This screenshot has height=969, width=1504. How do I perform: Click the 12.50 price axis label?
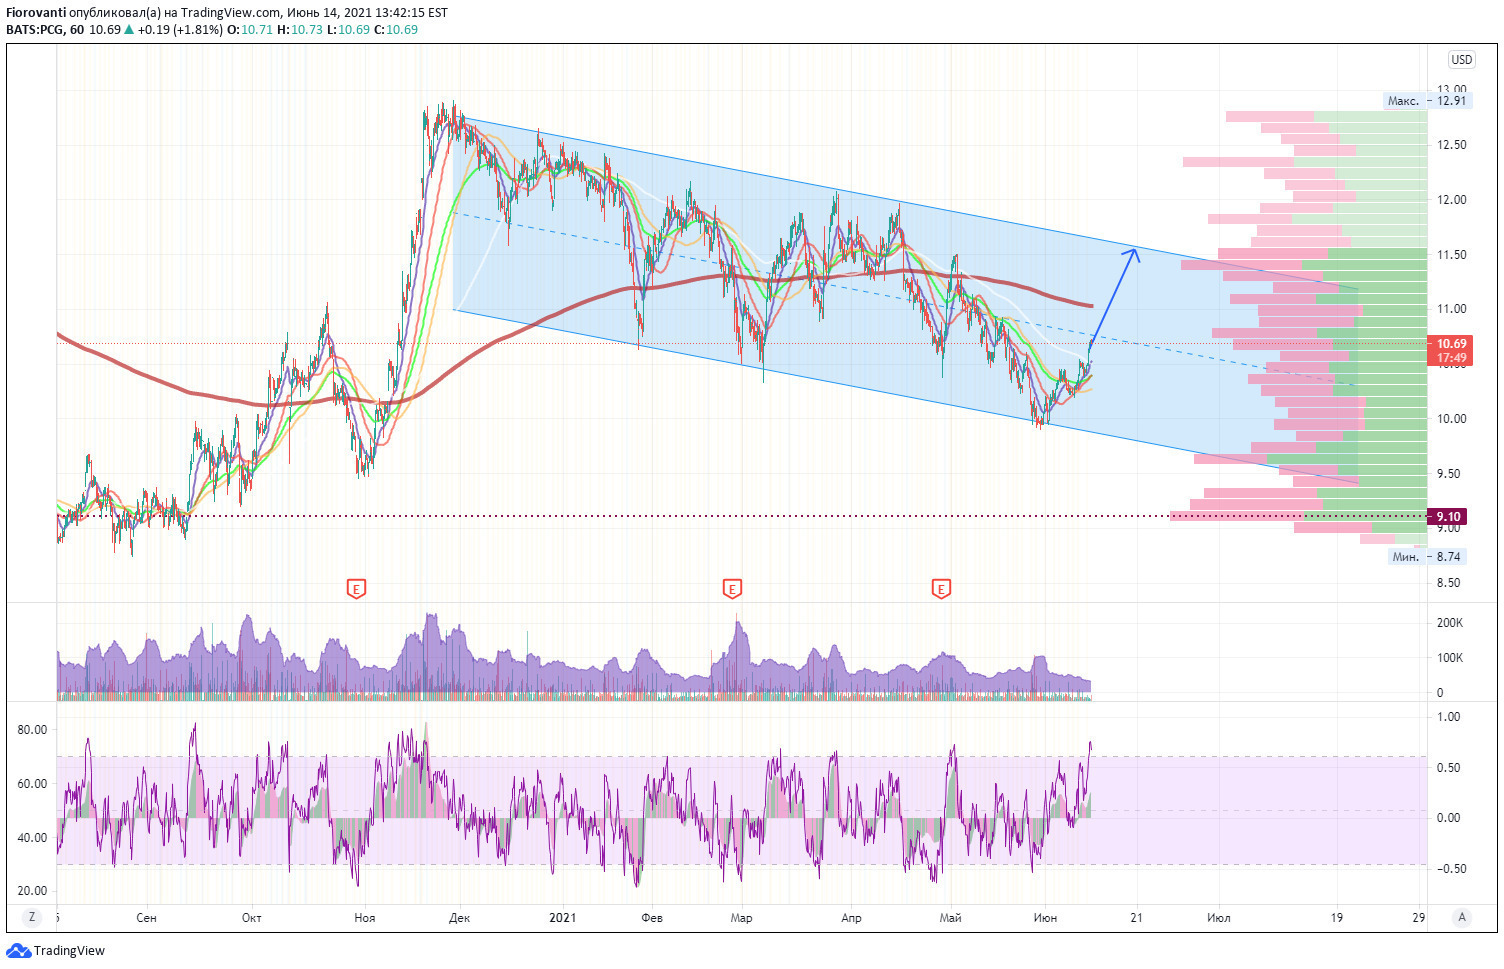point(1452,145)
